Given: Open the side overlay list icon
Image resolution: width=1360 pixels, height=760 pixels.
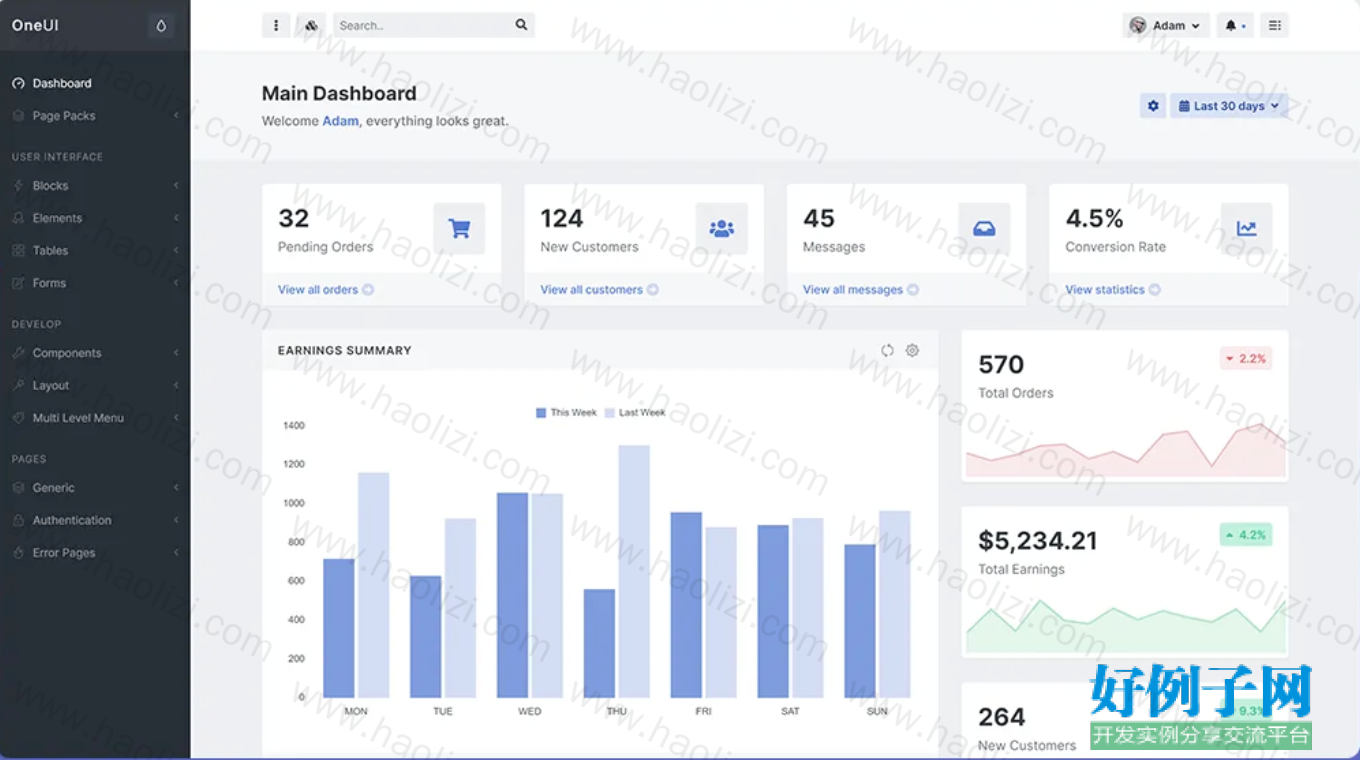Looking at the screenshot, I should point(1274,26).
